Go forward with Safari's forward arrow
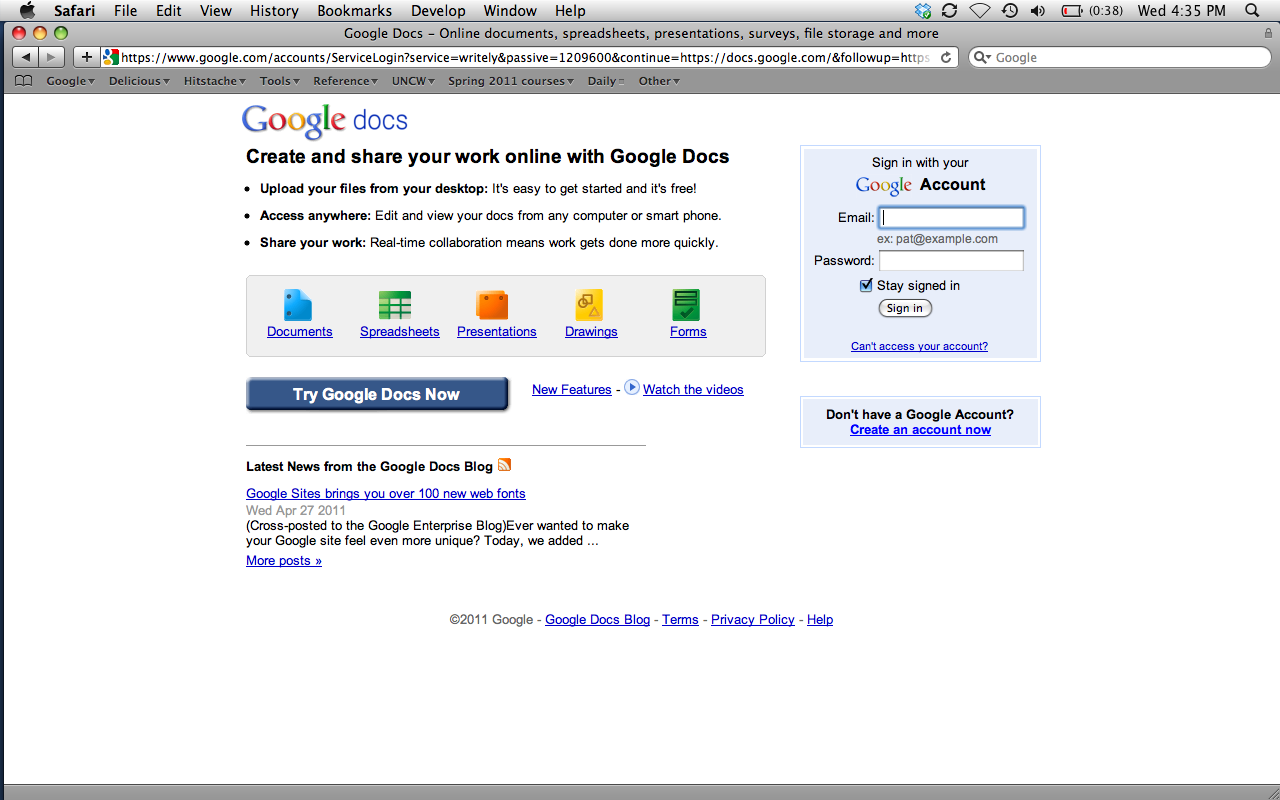The image size is (1280, 800). [x=52, y=57]
